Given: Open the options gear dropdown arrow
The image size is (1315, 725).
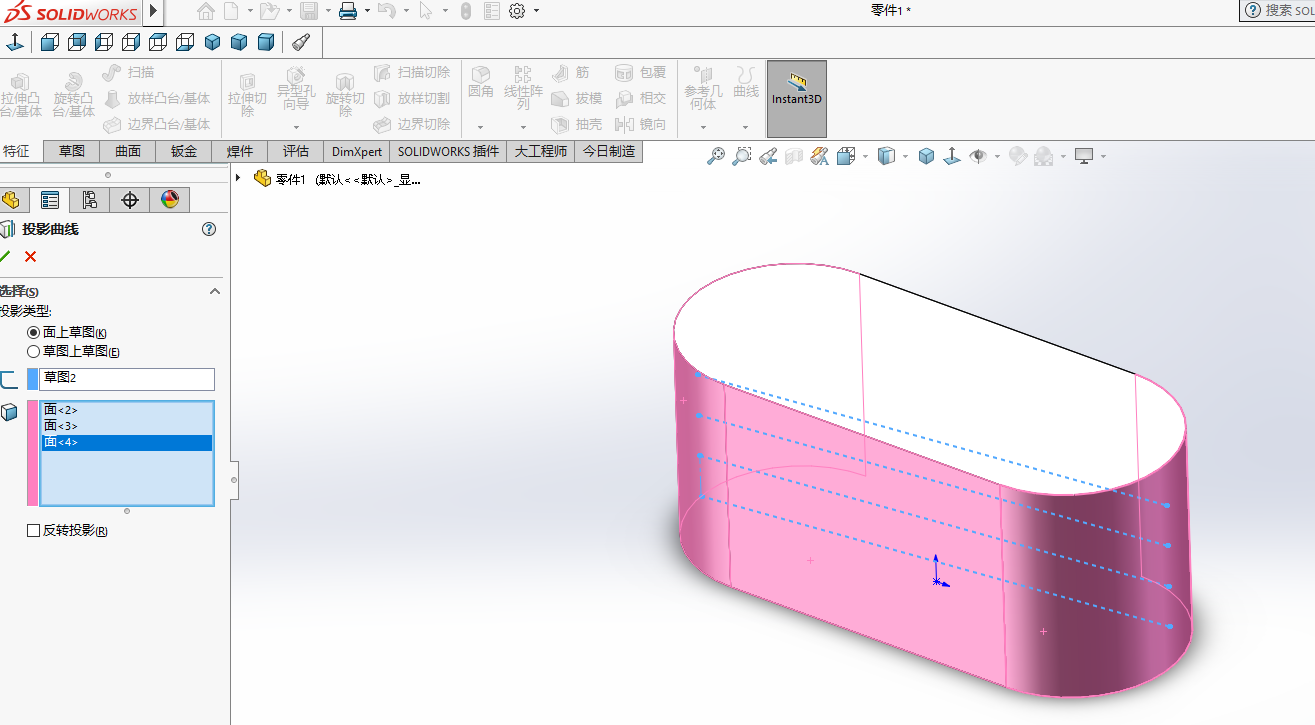Looking at the screenshot, I should pos(536,11).
